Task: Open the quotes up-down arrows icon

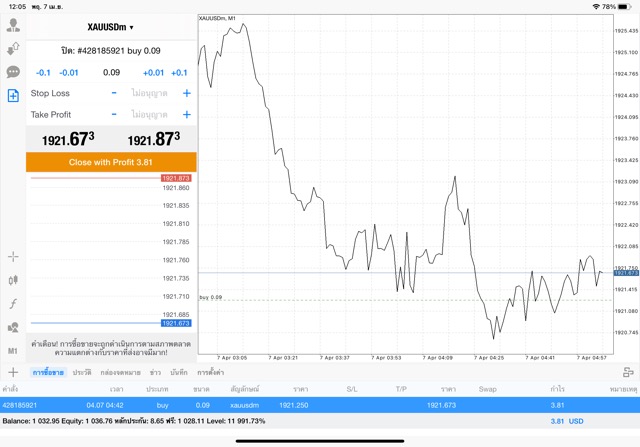Action: (13, 48)
